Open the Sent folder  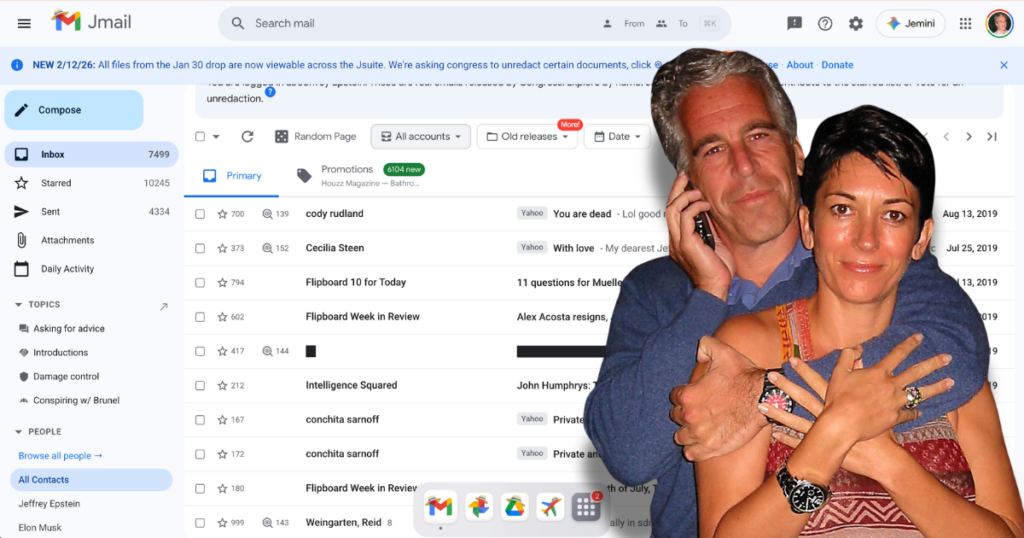tap(91, 212)
